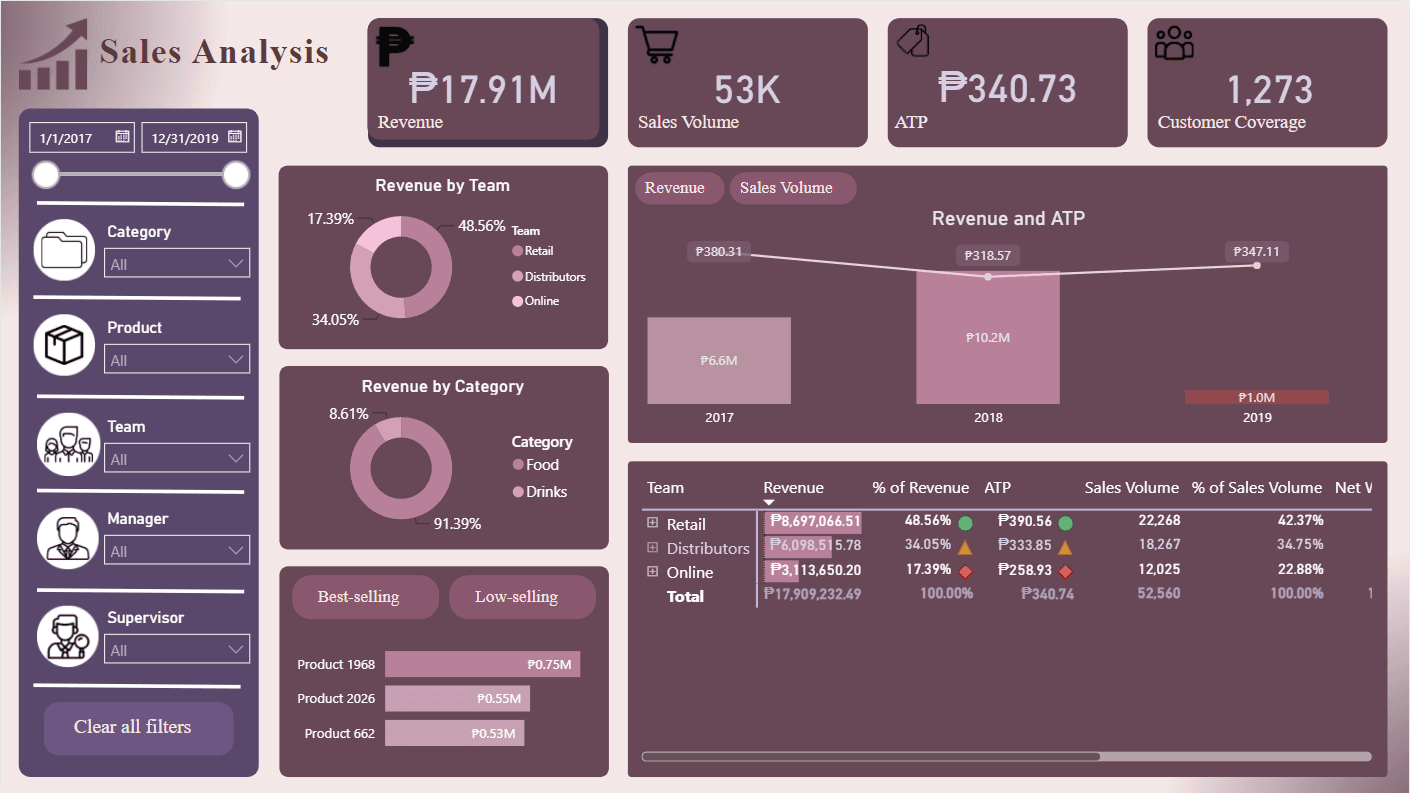1410x793 pixels.
Task: Click the Supervisor magnifier person icon
Action: [x=68, y=636]
